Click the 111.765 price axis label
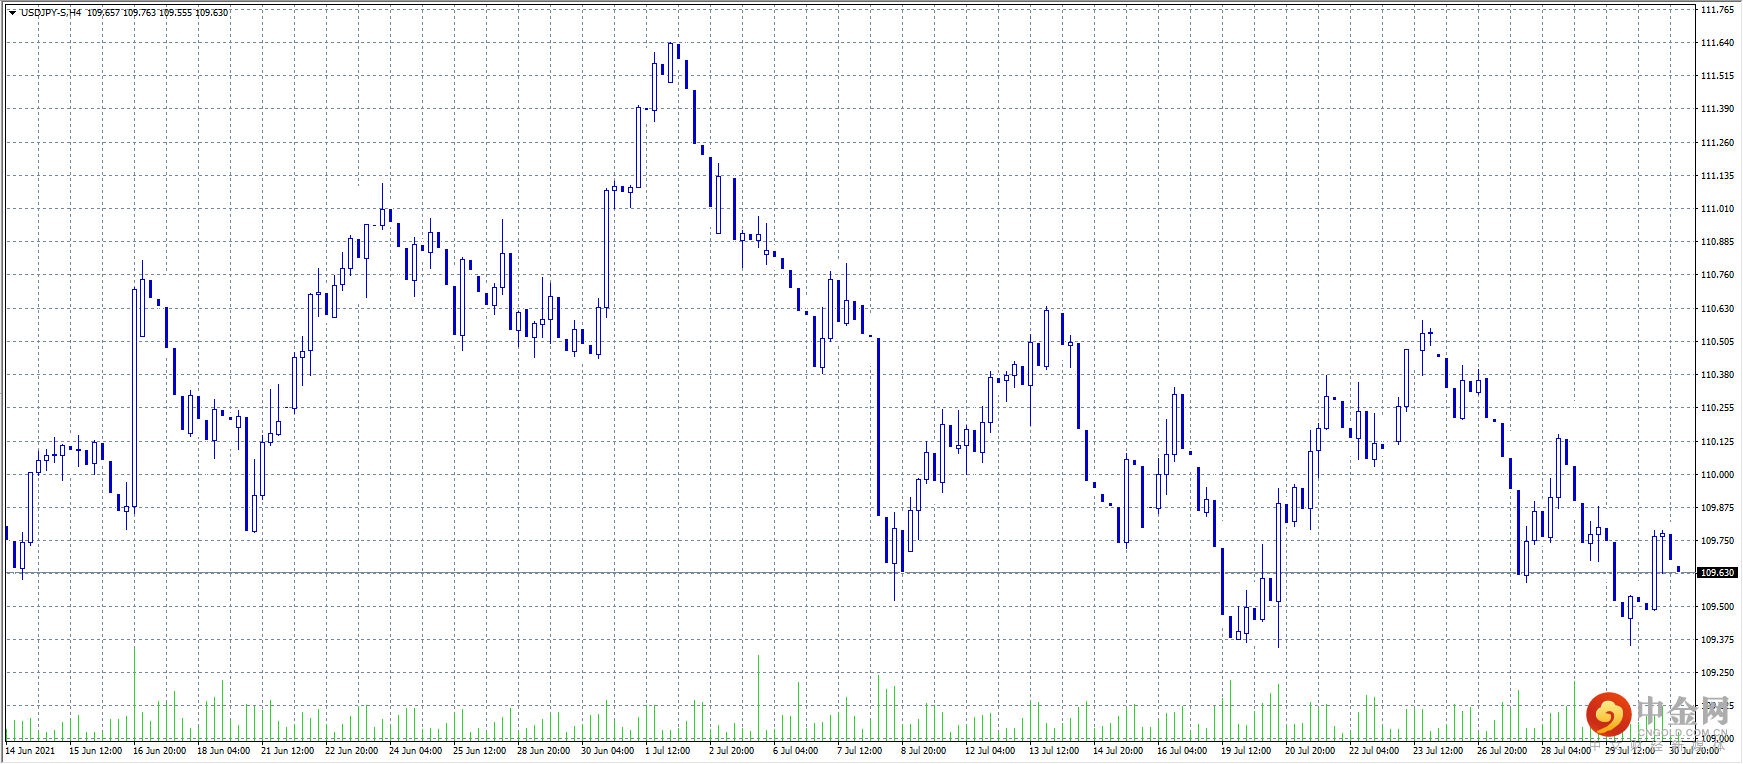 point(1717,10)
